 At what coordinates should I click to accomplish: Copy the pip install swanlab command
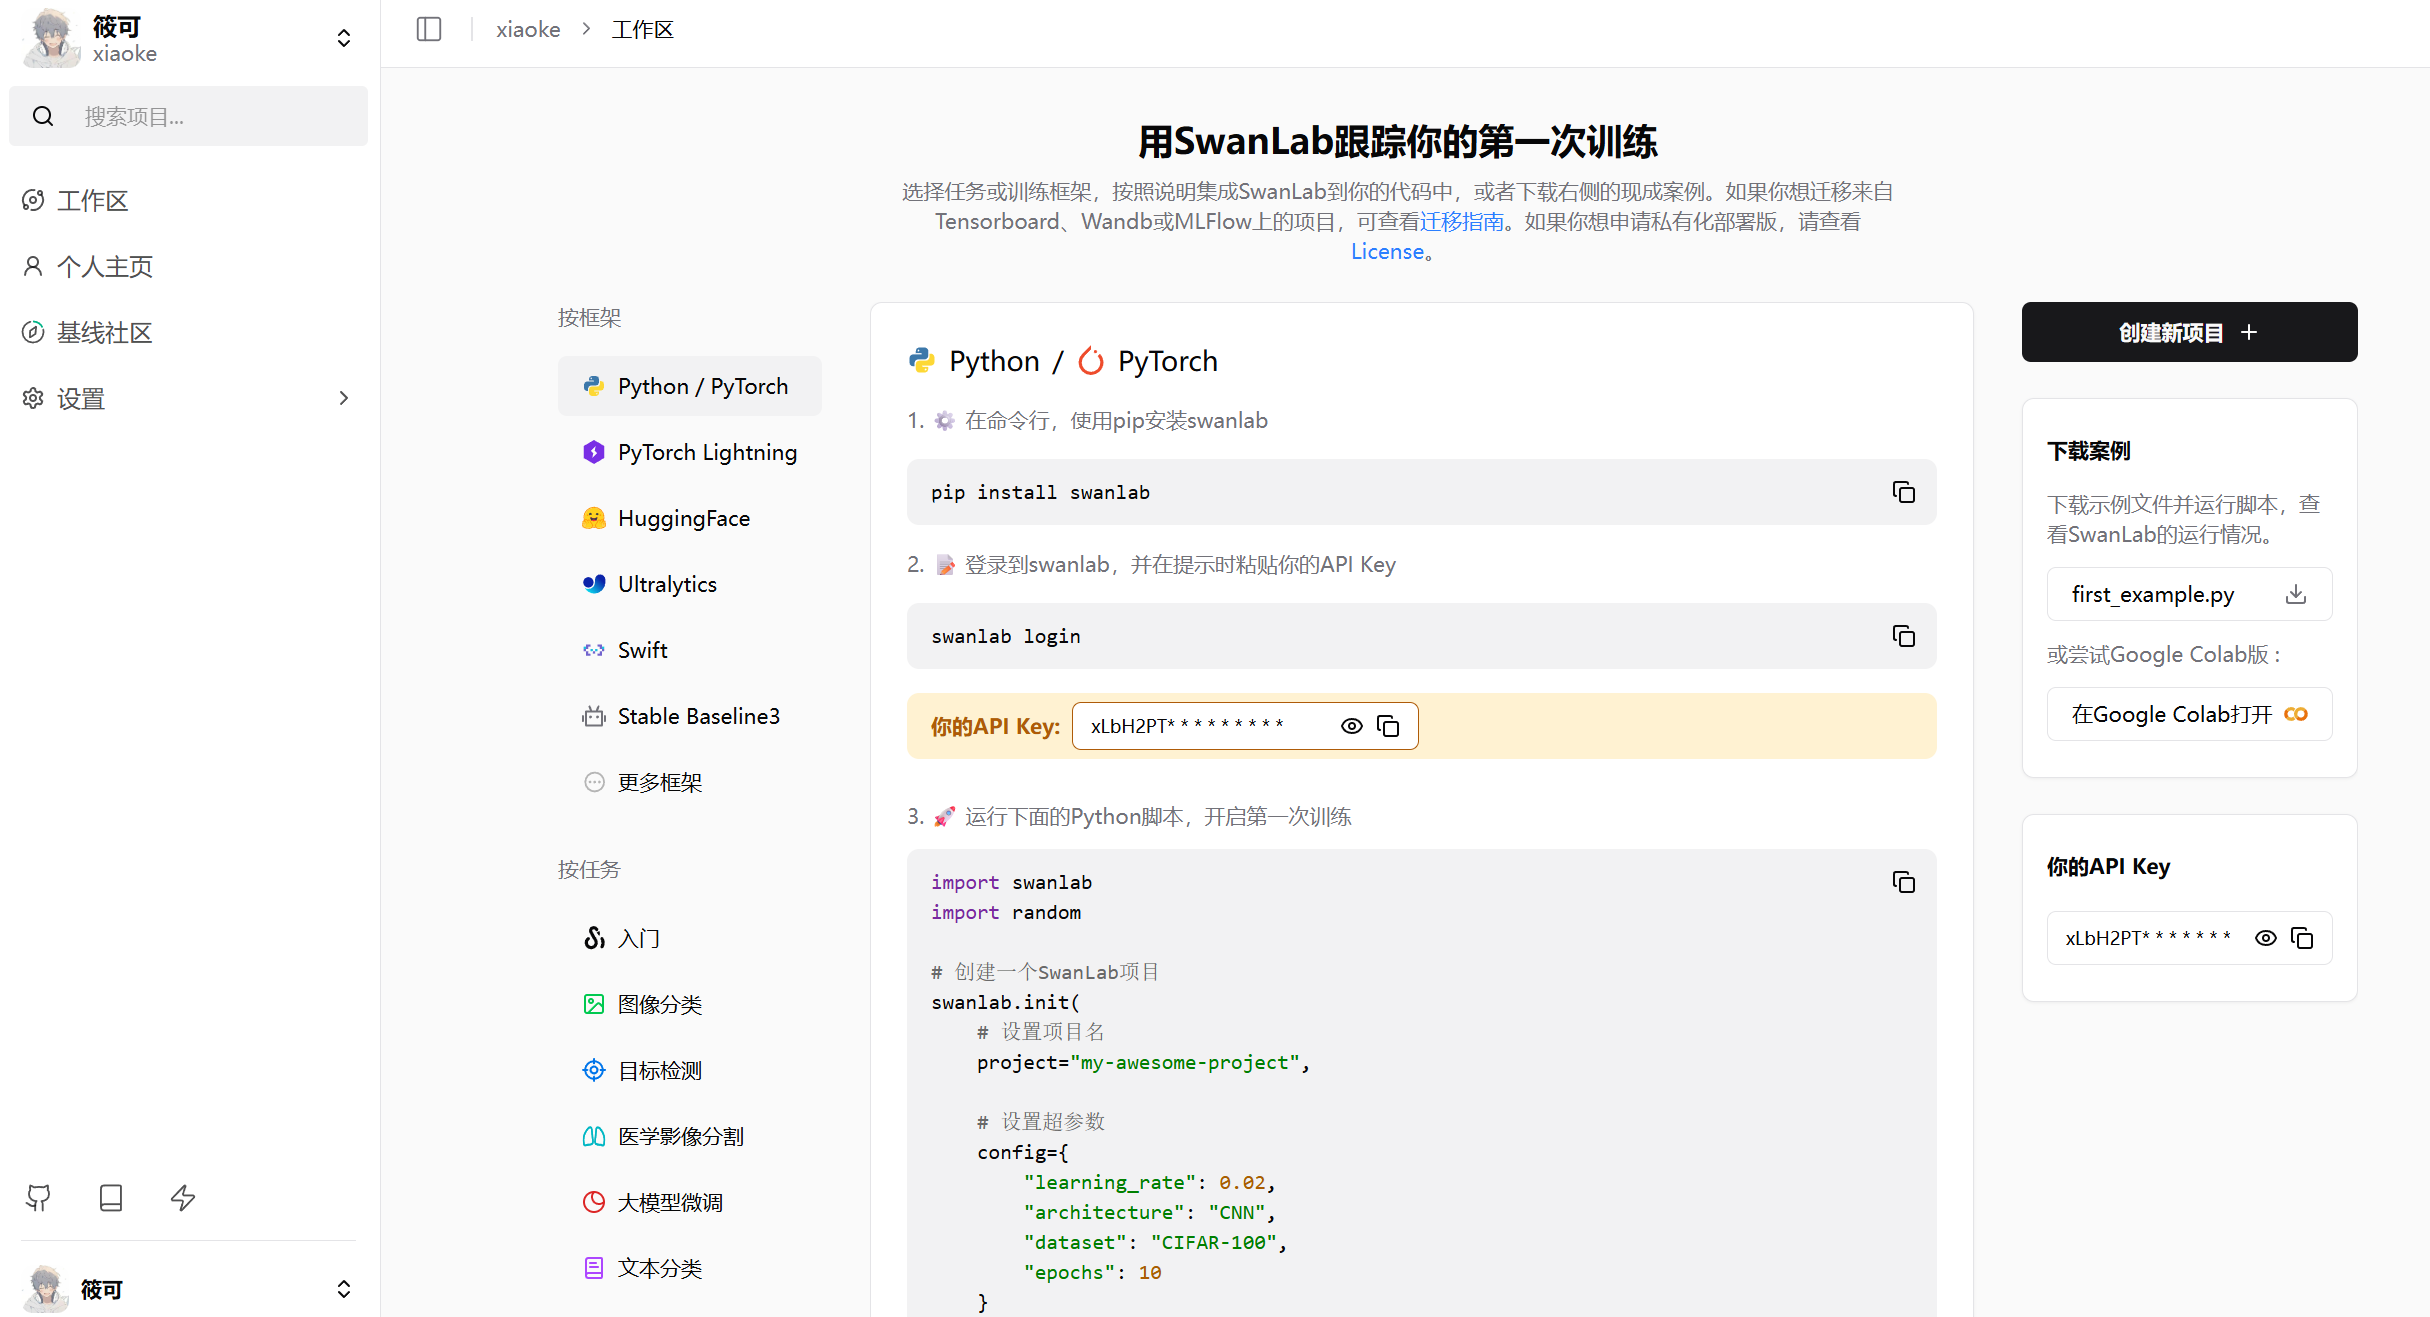(1903, 492)
